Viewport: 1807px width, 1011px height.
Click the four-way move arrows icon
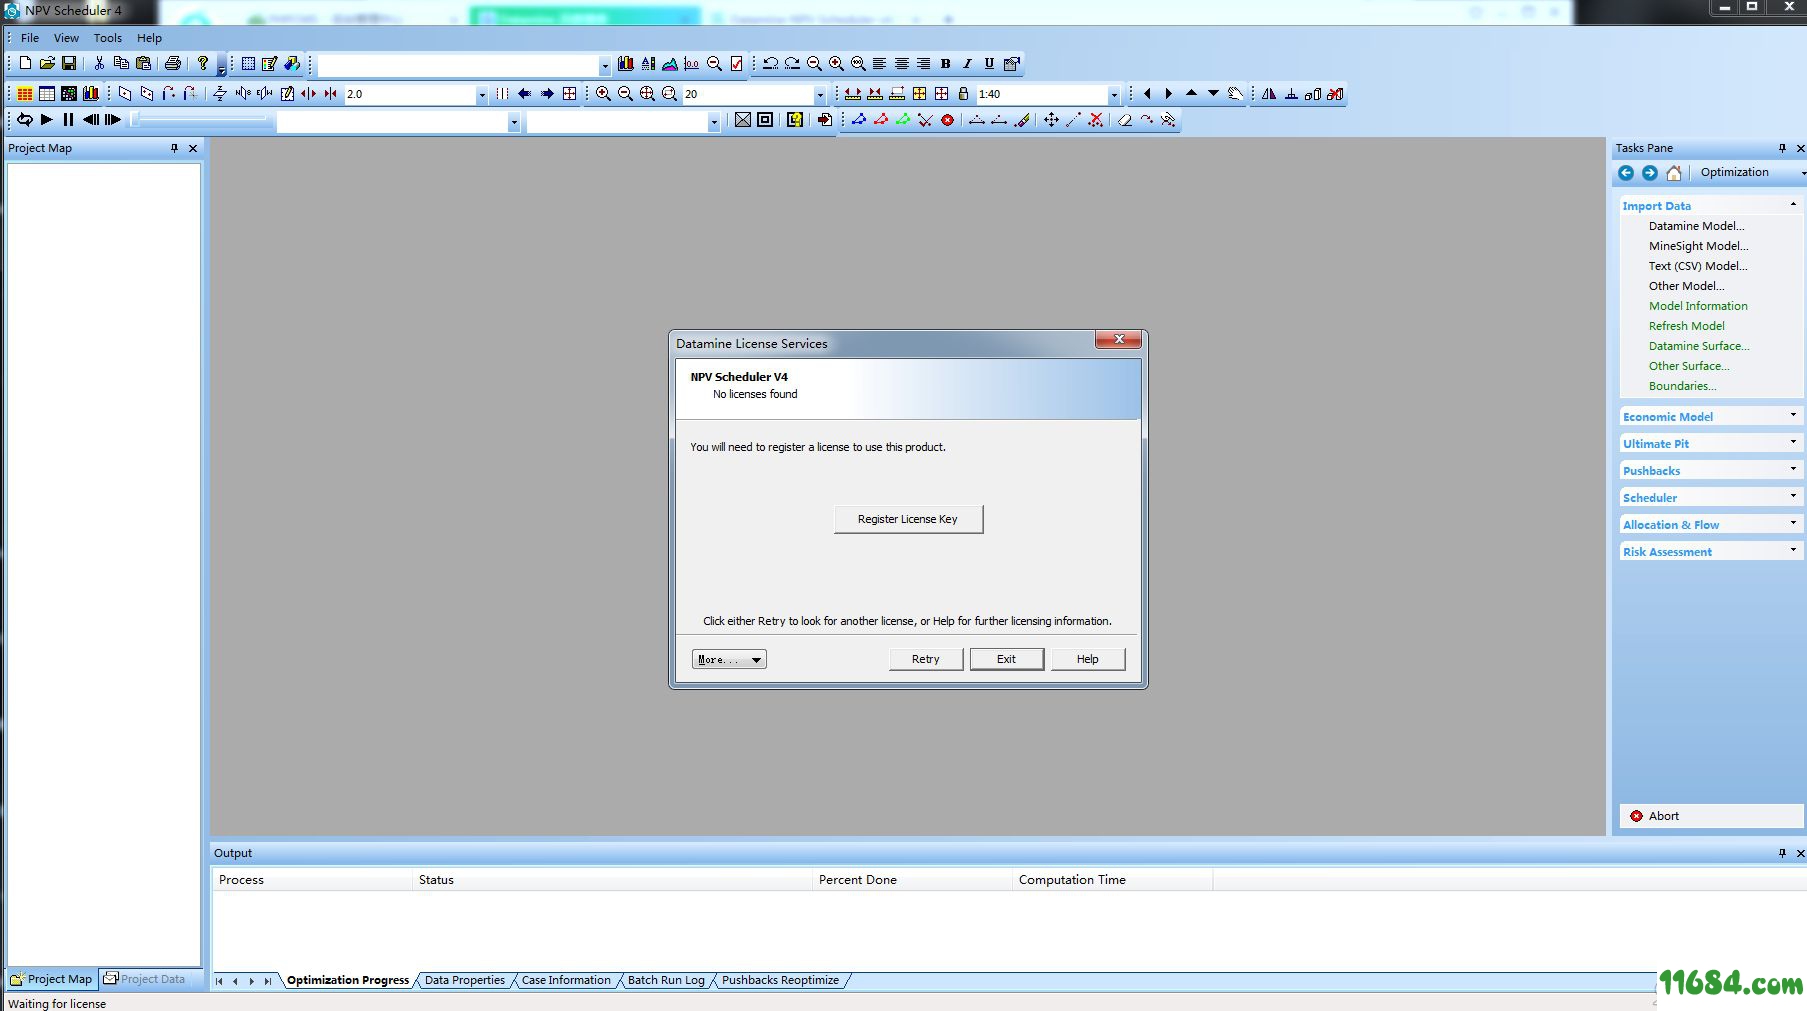(1051, 120)
